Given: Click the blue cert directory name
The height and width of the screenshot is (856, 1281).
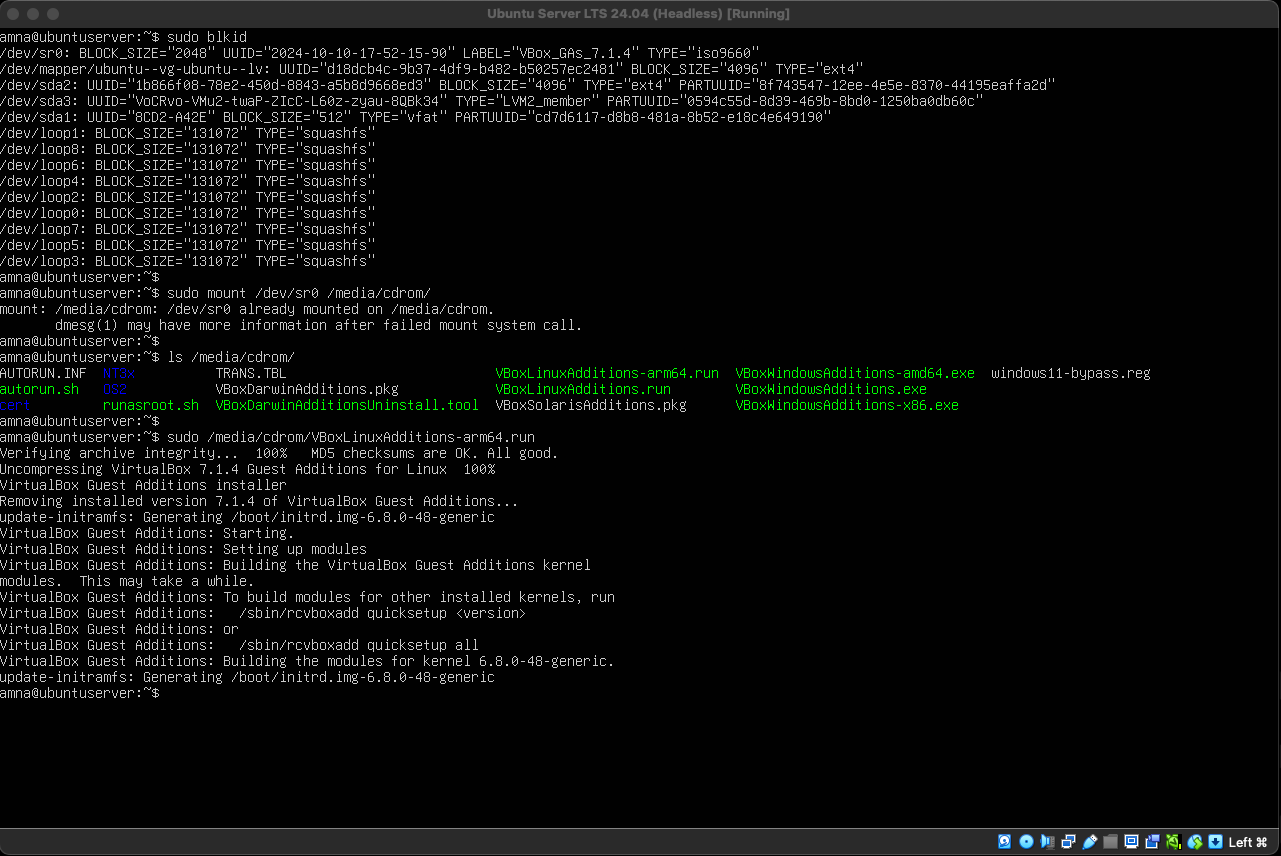Looking at the screenshot, I should pyautogui.click(x=15, y=405).
